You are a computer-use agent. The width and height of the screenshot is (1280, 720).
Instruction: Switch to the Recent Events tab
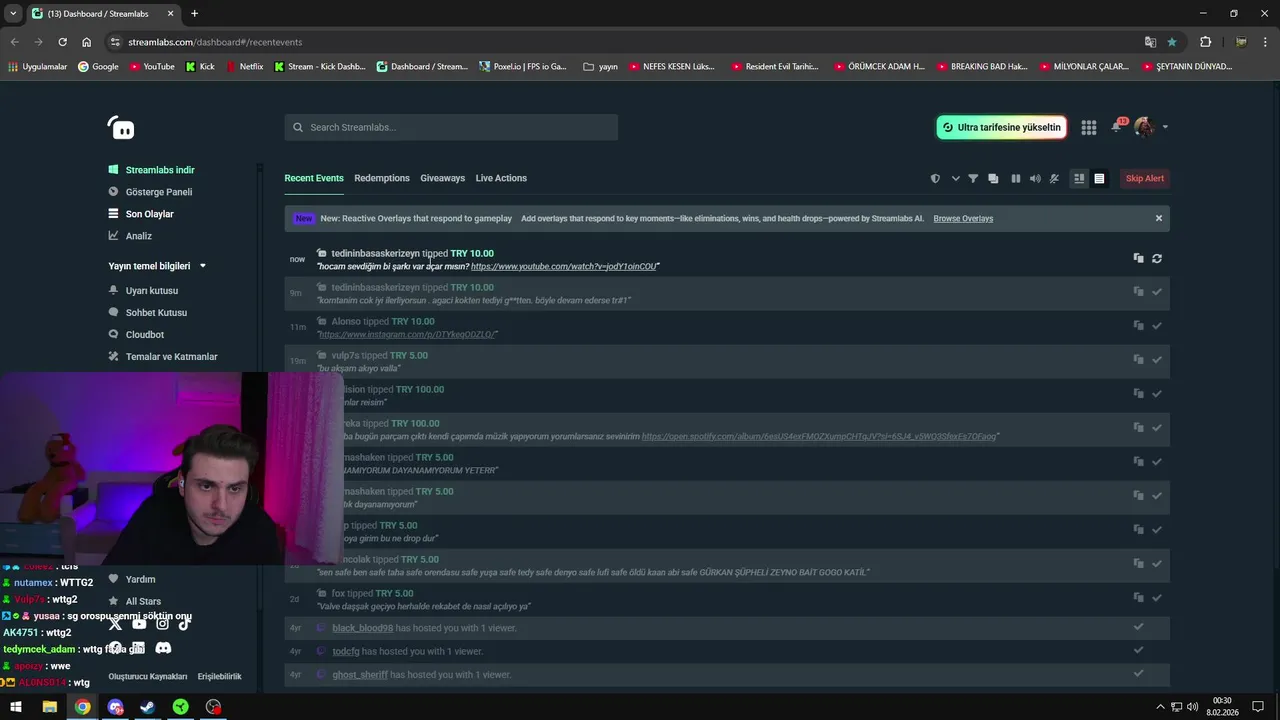314,178
